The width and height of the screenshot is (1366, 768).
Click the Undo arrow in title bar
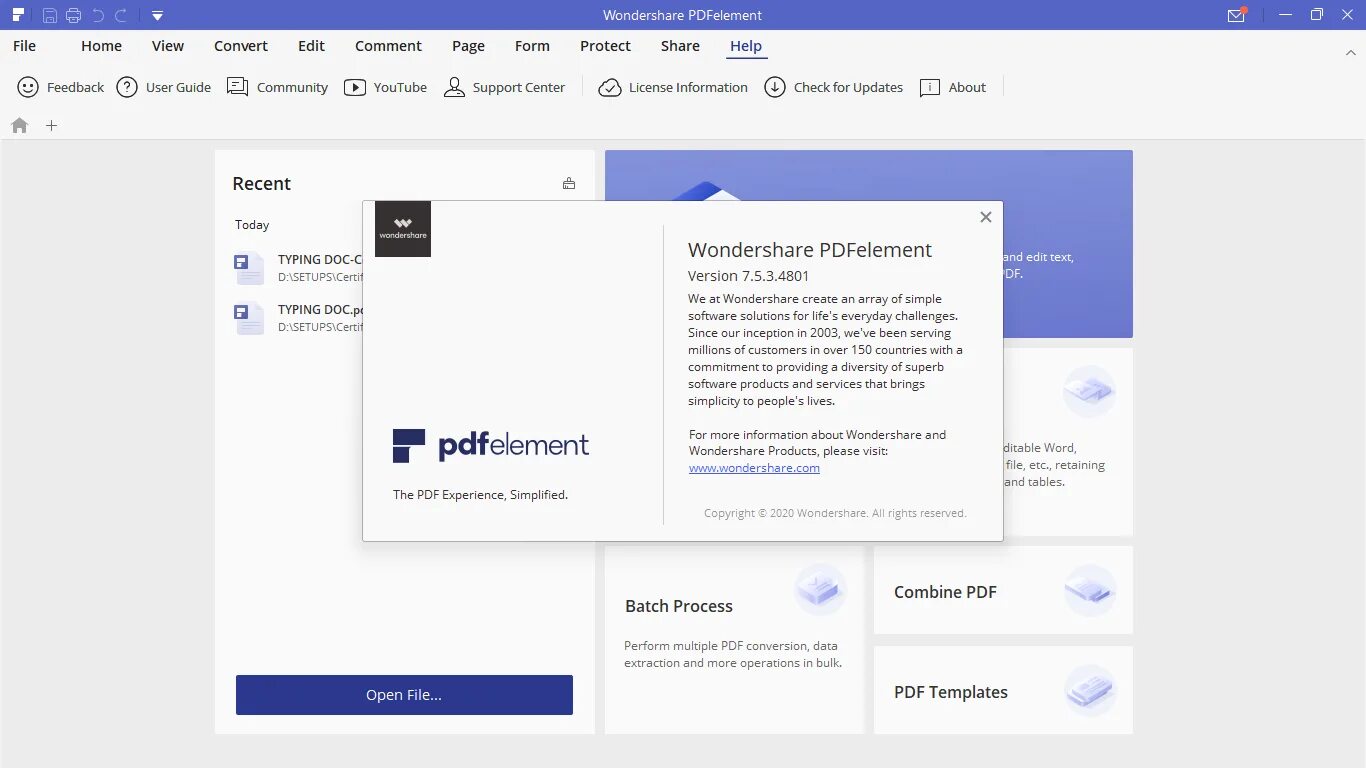pos(98,15)
